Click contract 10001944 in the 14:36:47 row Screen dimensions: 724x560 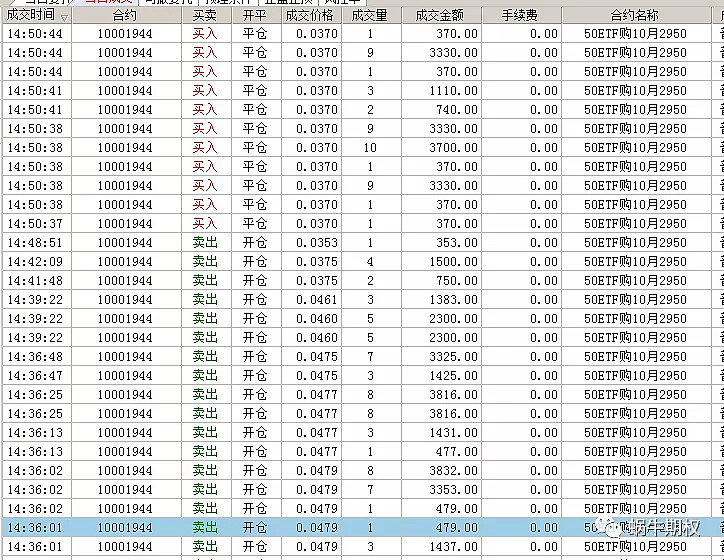[125, 376]
